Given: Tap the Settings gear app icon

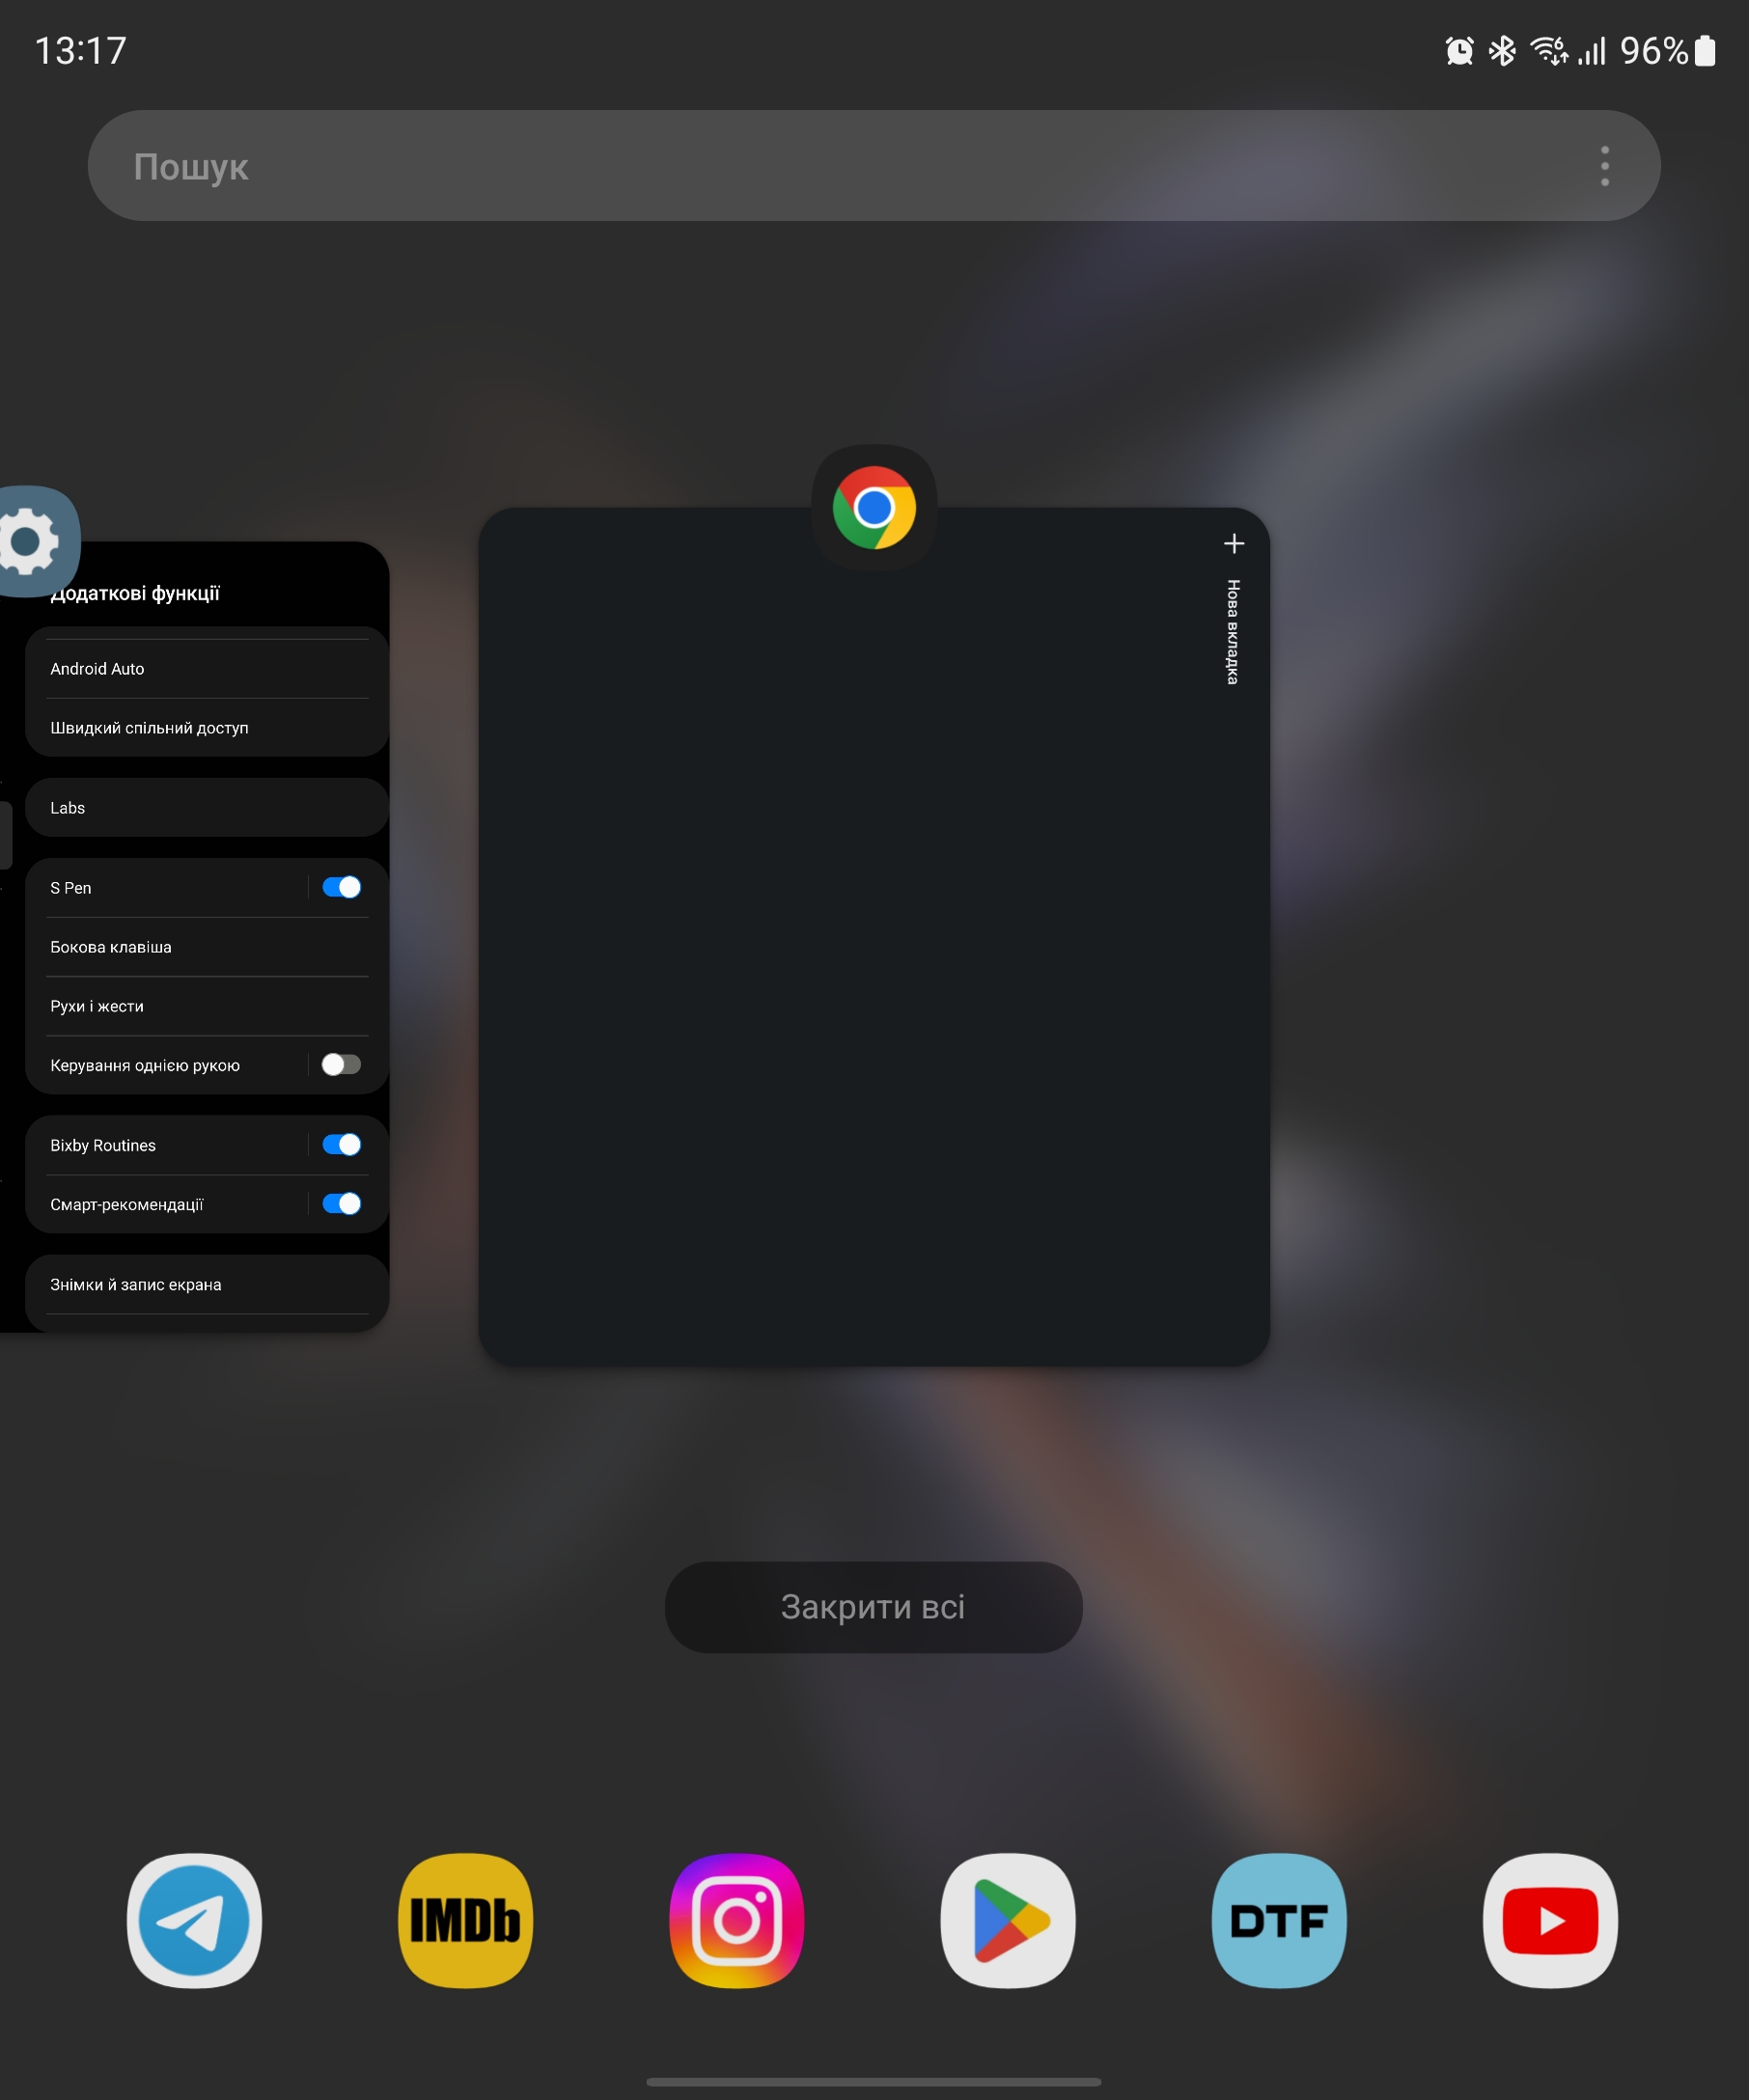Looking at the screenshot, I should point(30,541).
